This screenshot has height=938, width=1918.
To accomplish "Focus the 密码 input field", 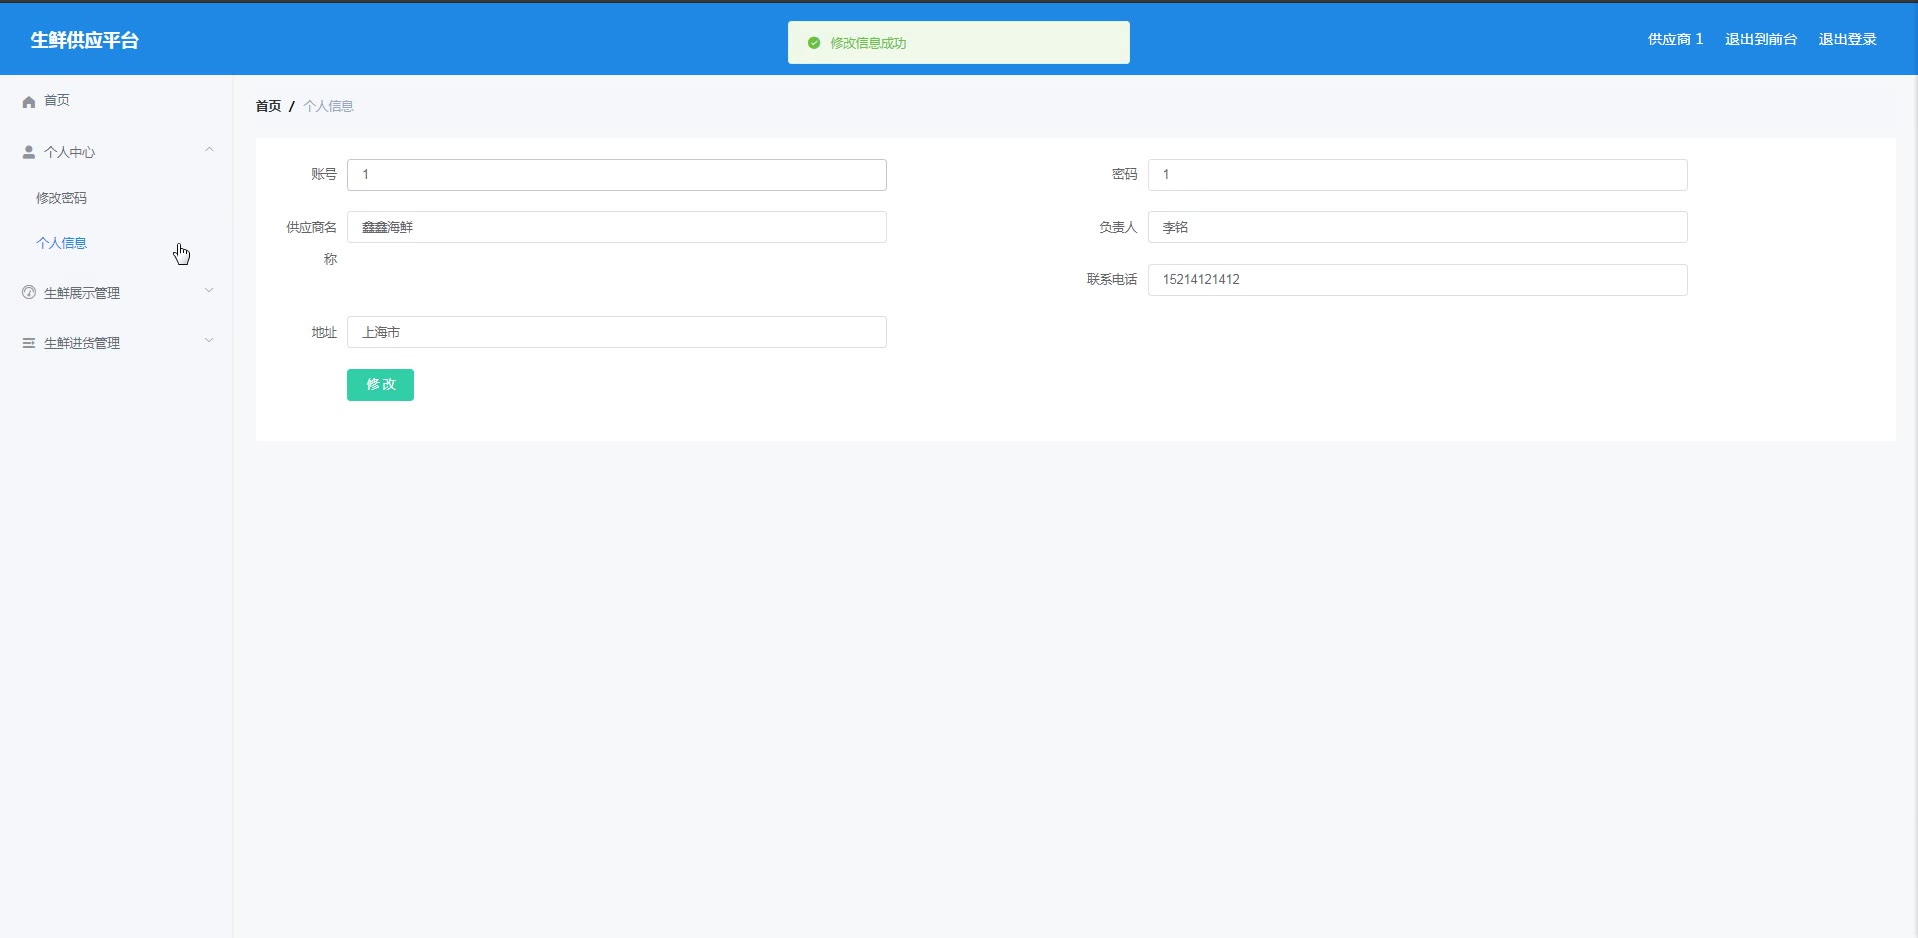I will [1418, 175].
